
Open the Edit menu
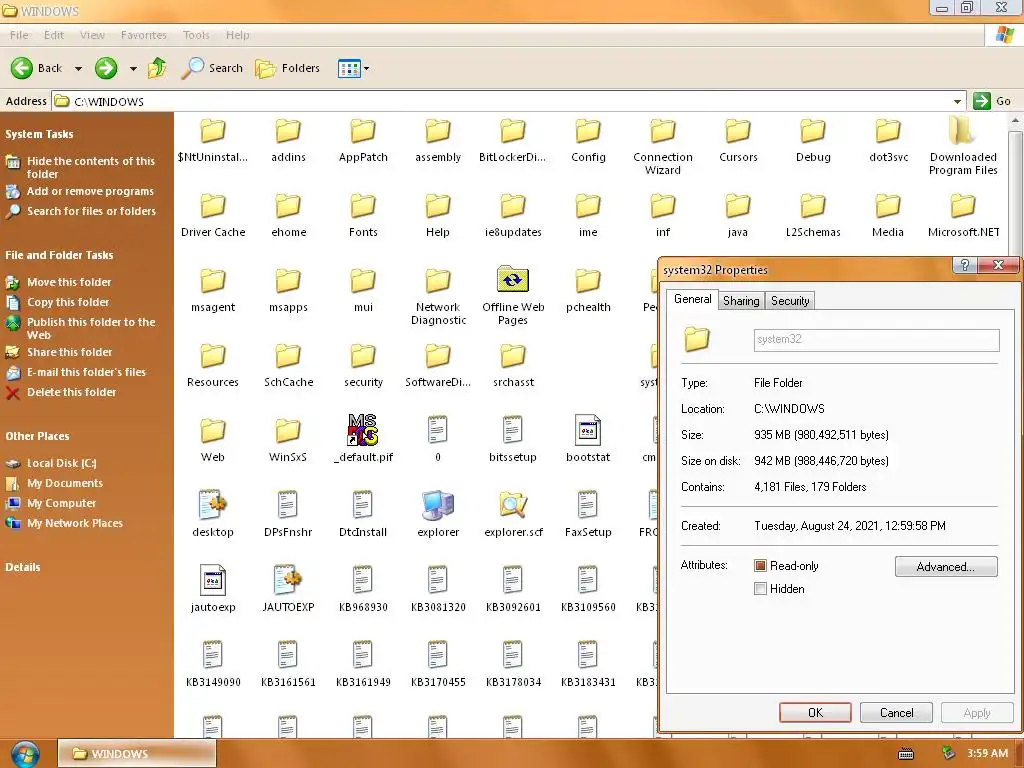pyautogui.click(x=54, y=35)
